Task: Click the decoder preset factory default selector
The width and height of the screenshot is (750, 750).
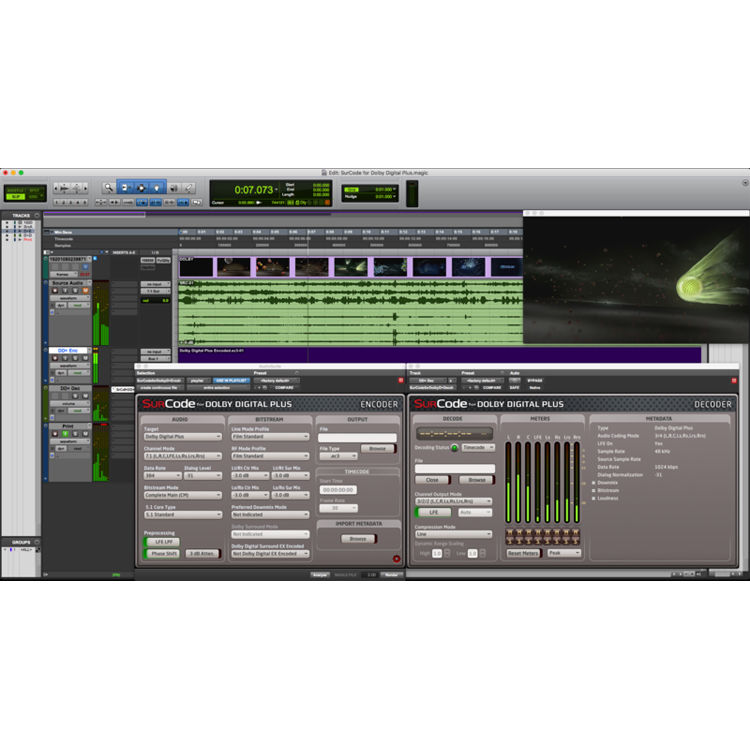Action: (482, 380)
